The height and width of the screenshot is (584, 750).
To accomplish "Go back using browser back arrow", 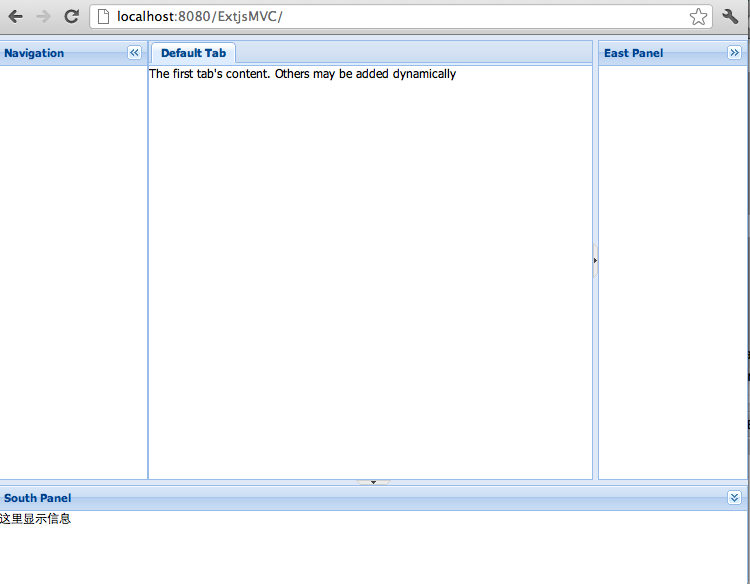I will pos(15,17).
